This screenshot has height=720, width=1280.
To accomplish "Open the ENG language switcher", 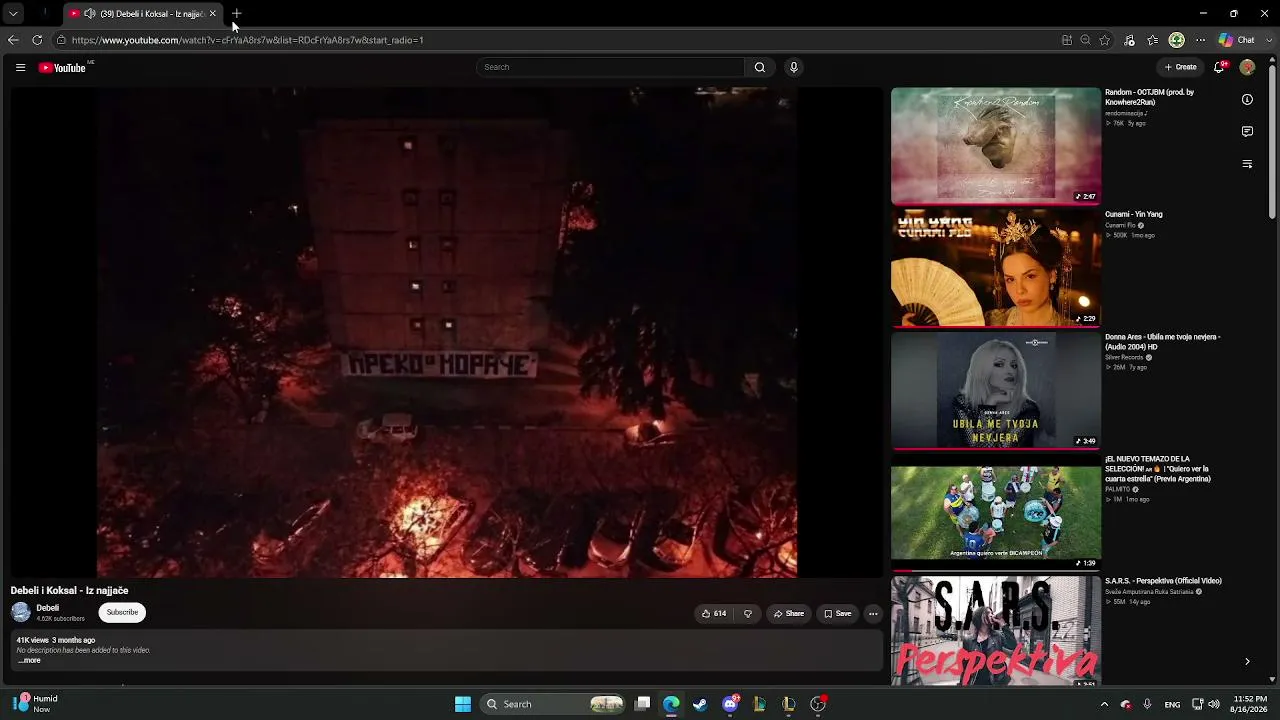I will pos(1172,704).
